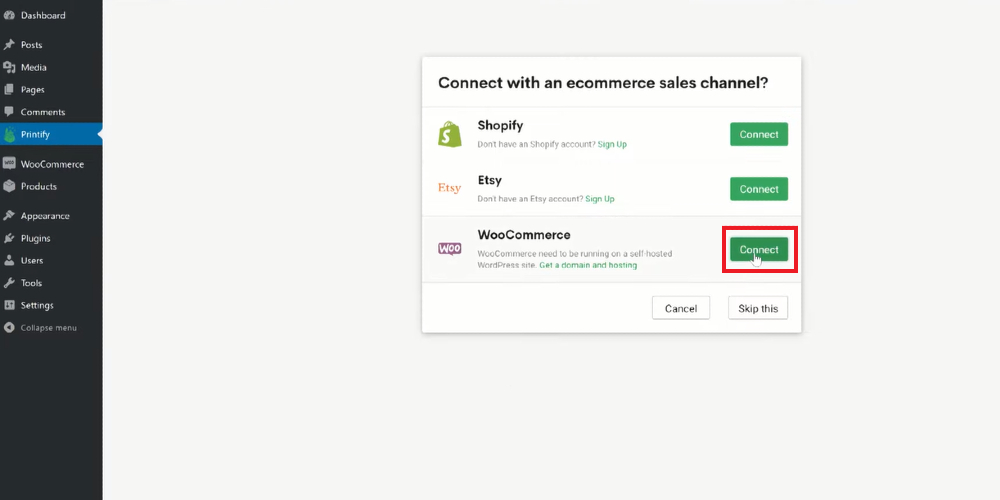Open the Posts menu item
Viewport: 1000px width, 500px height.
[x=51, y=45]
